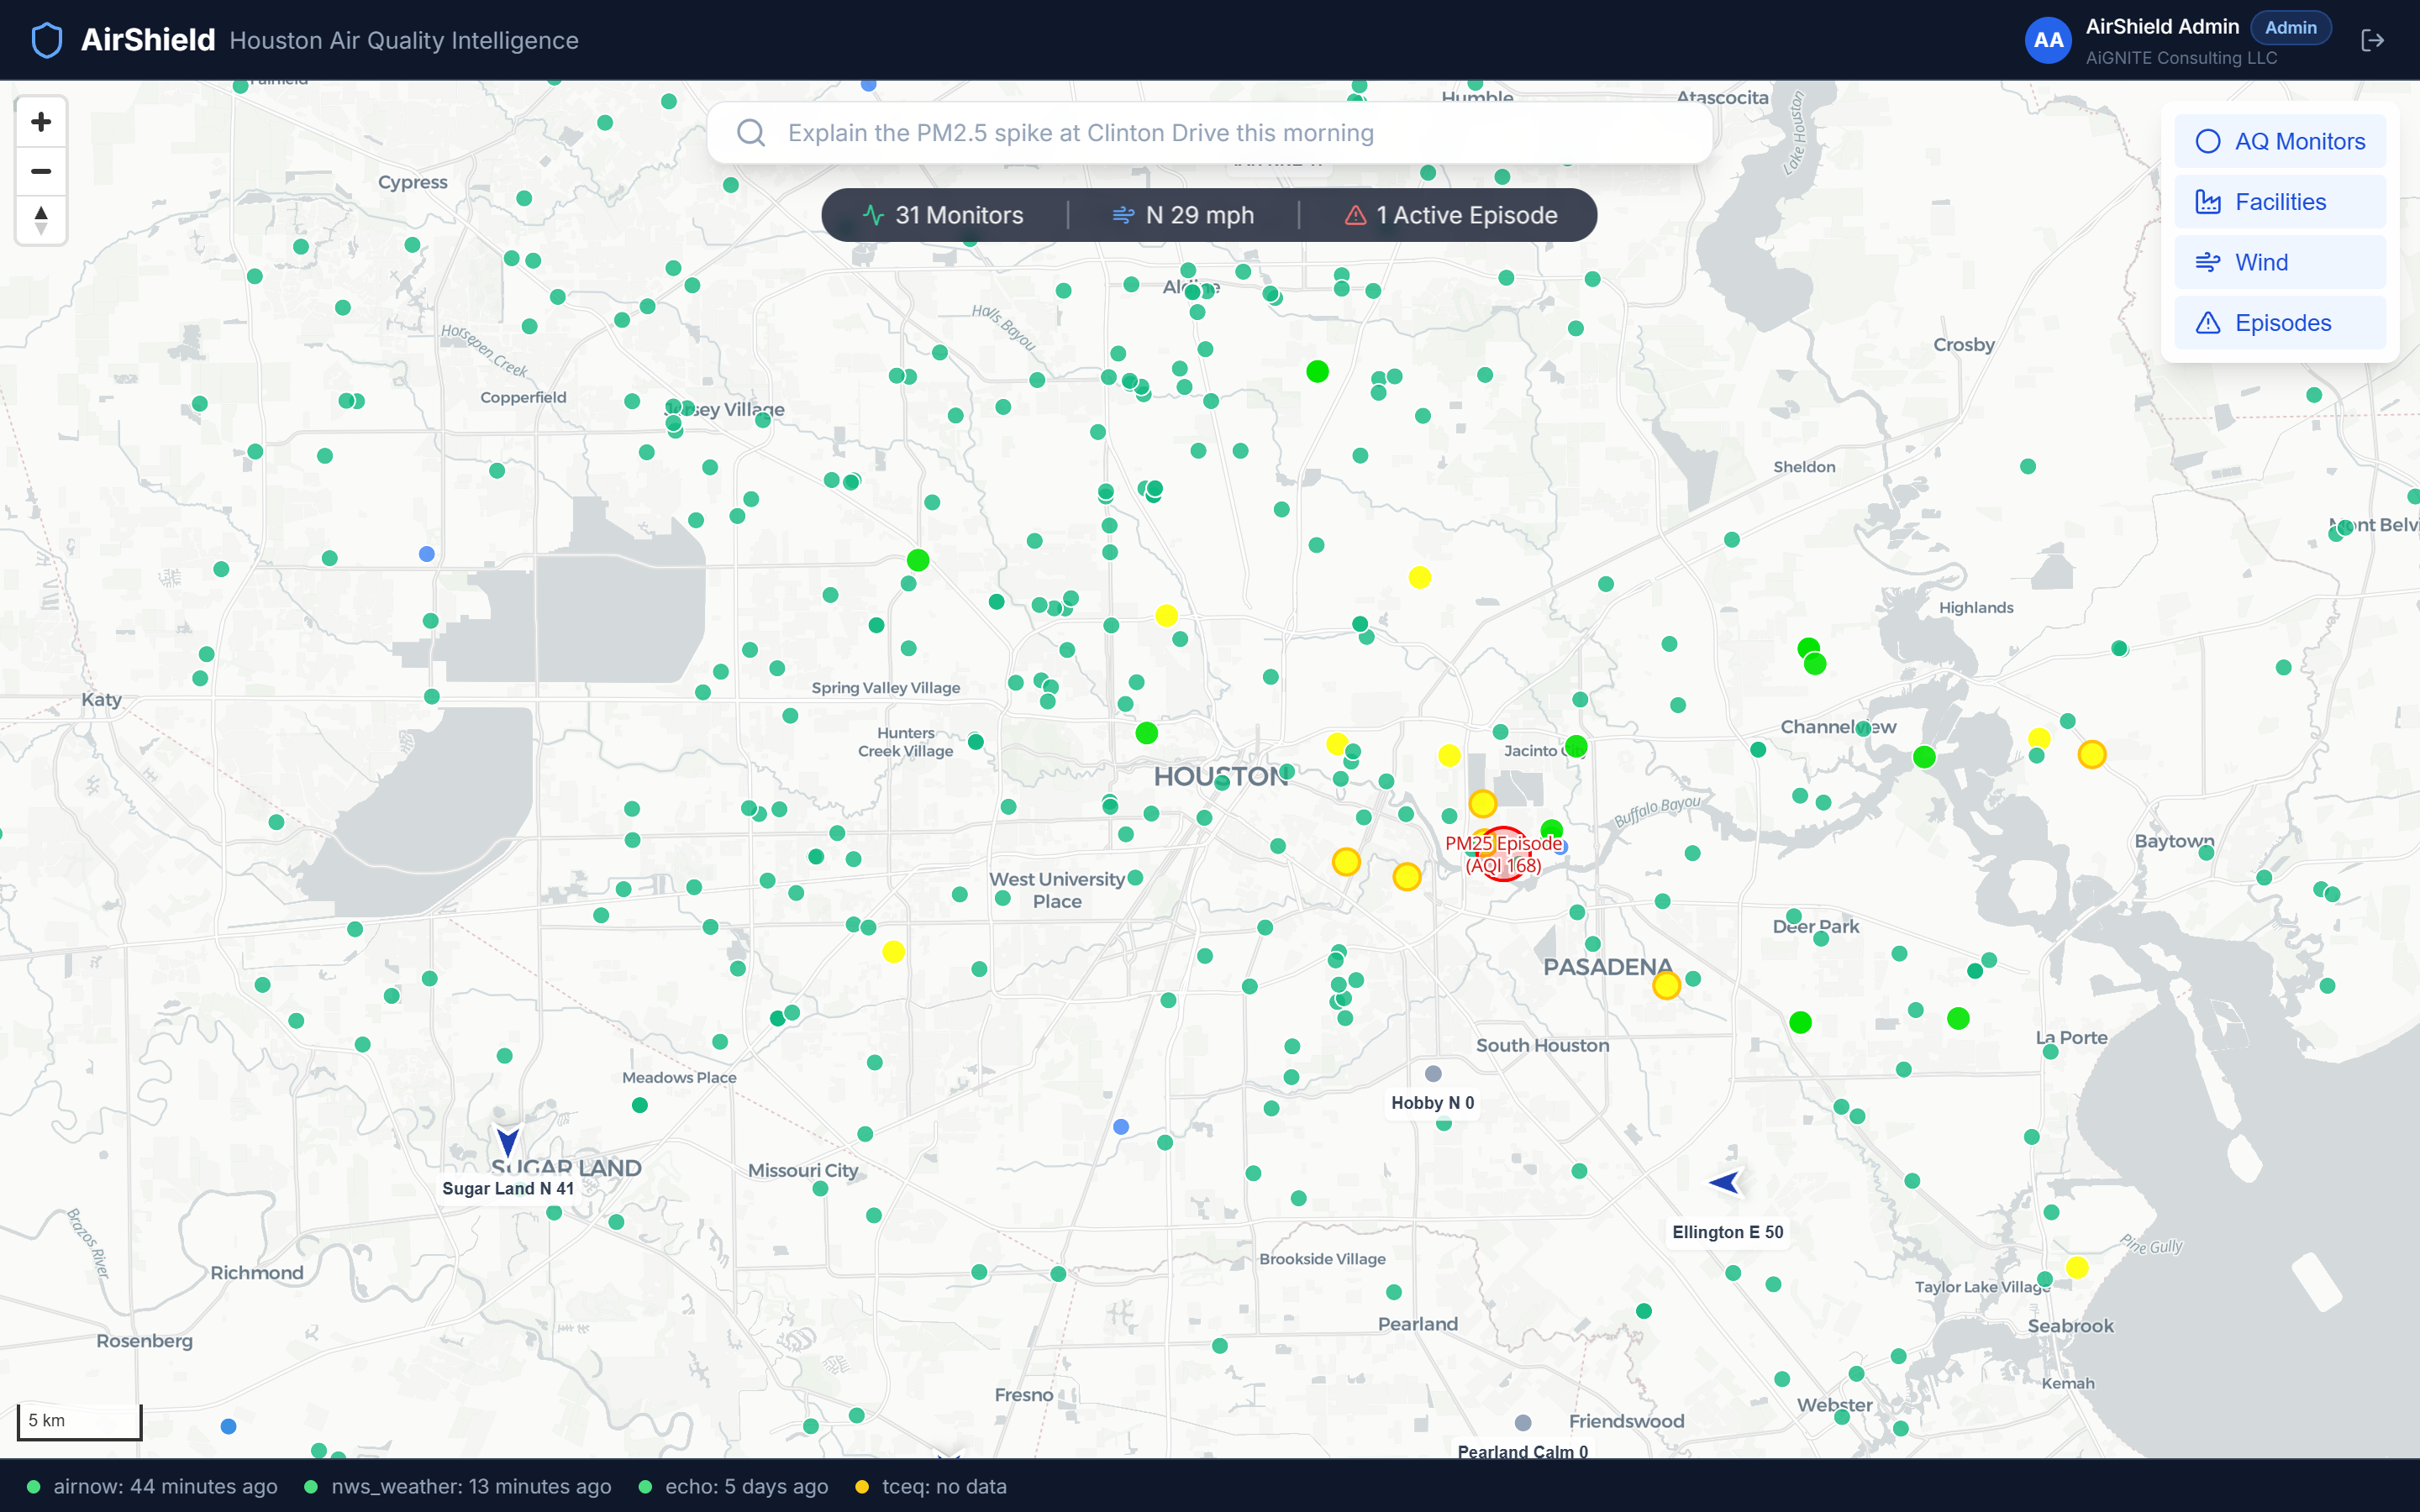The width and height of the screenshot is (2420, 1512).
Task: Click inside the Clinton Drive search field
Action: (x=1200, y=132)
